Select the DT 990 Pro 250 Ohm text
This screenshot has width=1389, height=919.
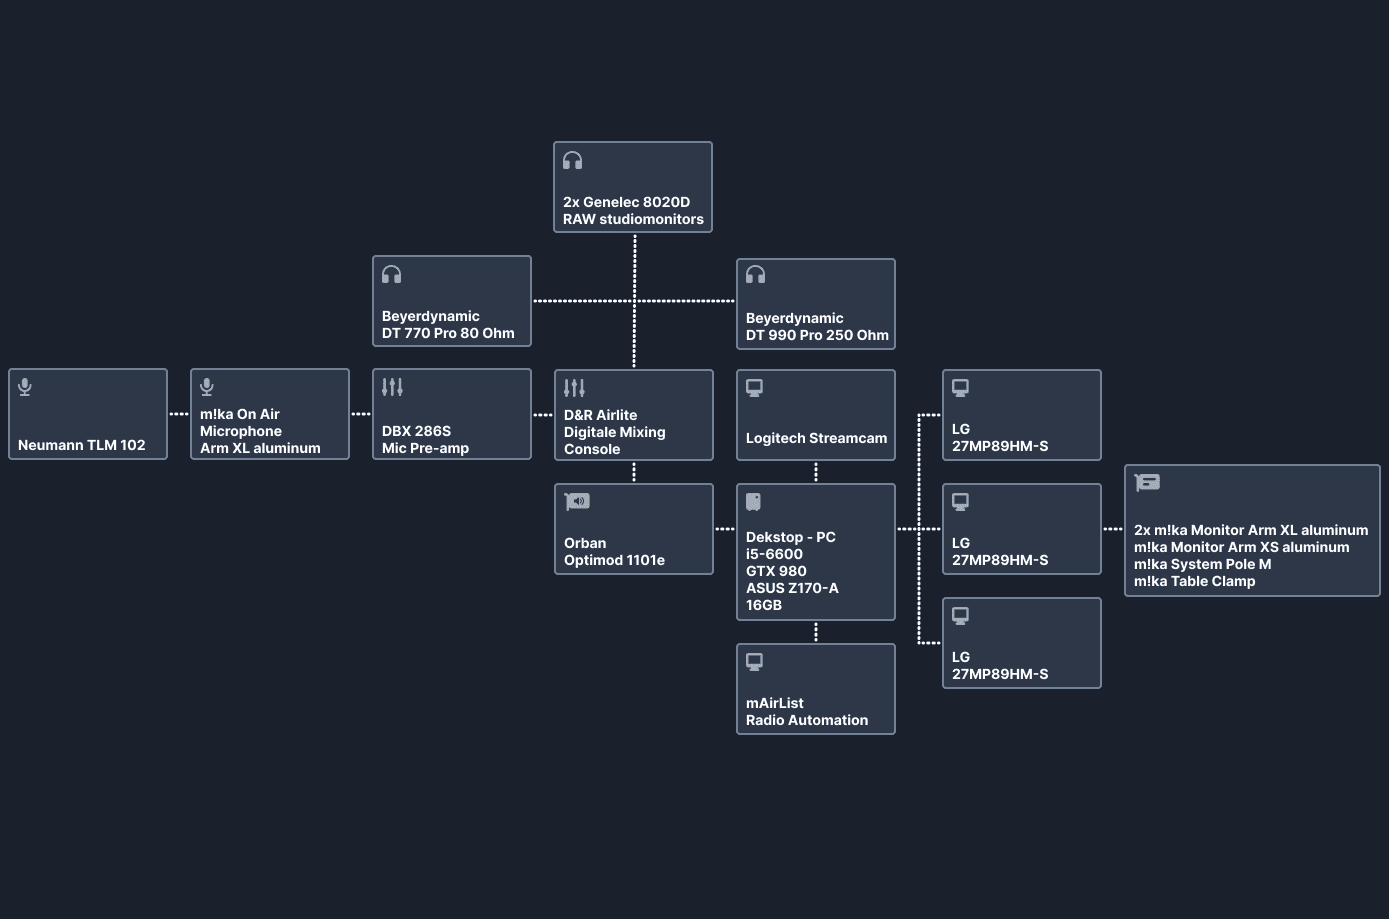[x=817, y=335]
